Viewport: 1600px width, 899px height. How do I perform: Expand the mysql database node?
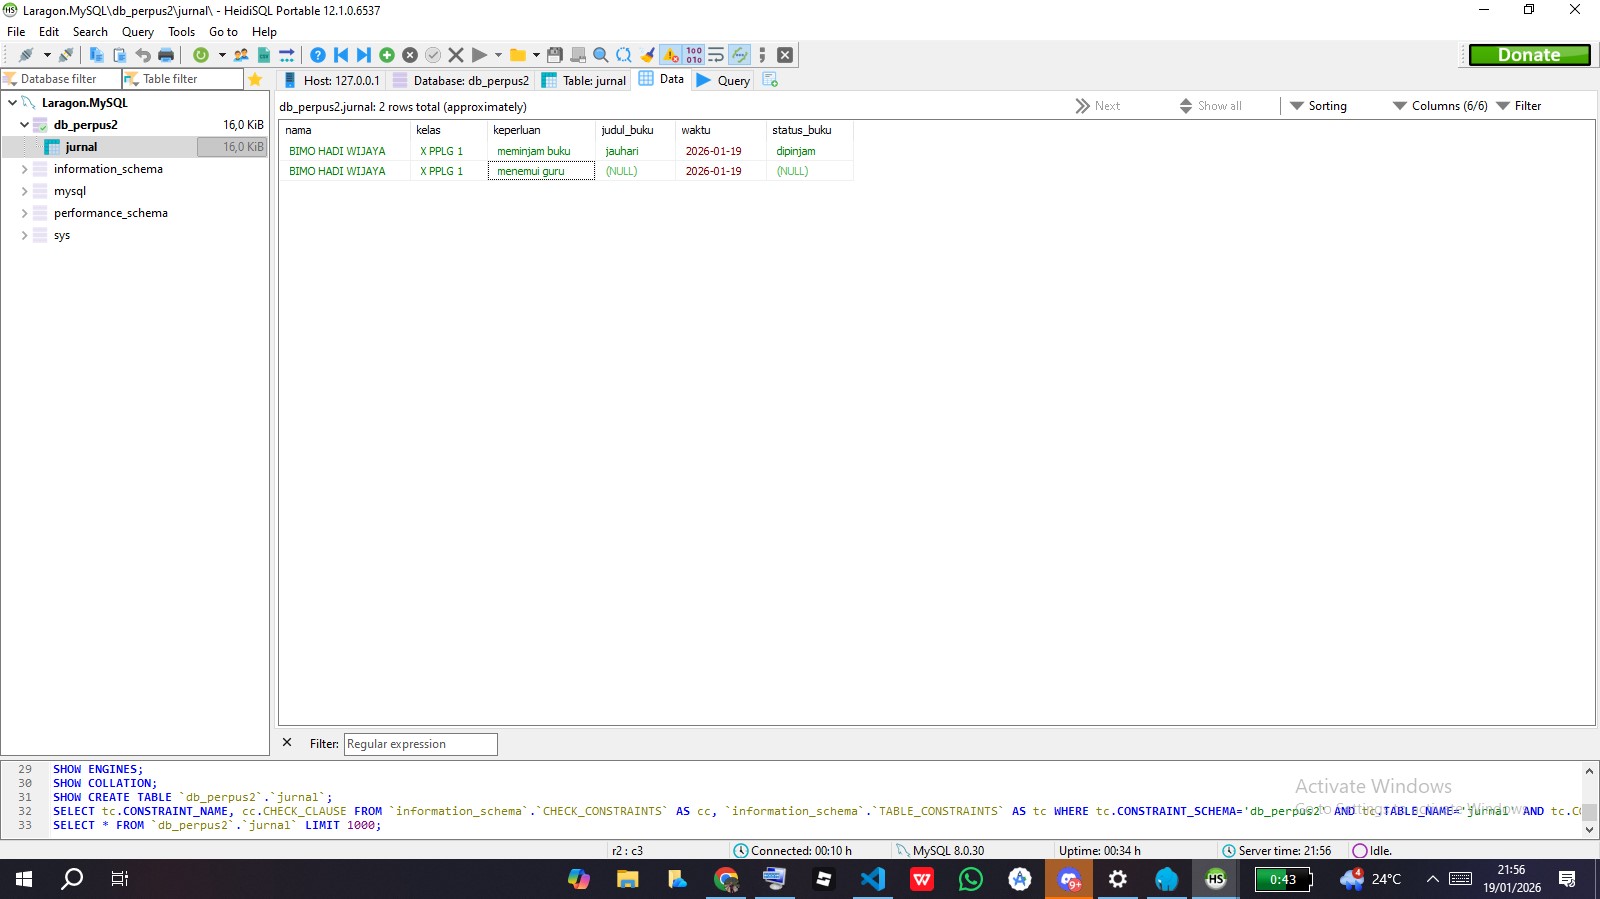(x=24, y=191)
